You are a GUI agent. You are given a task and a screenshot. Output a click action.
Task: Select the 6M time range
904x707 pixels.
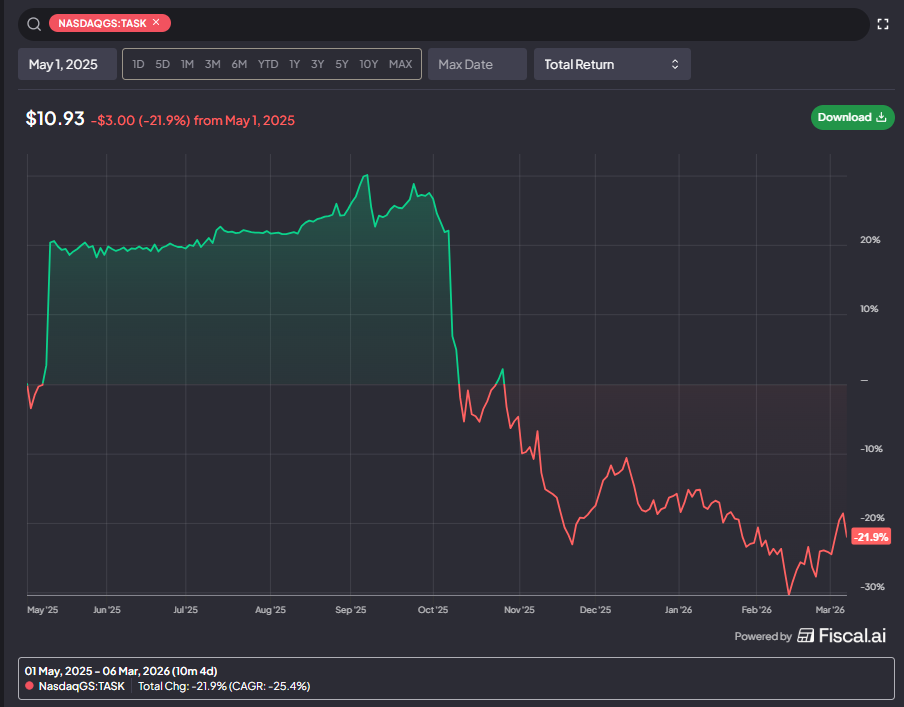[x=239, y=64]
